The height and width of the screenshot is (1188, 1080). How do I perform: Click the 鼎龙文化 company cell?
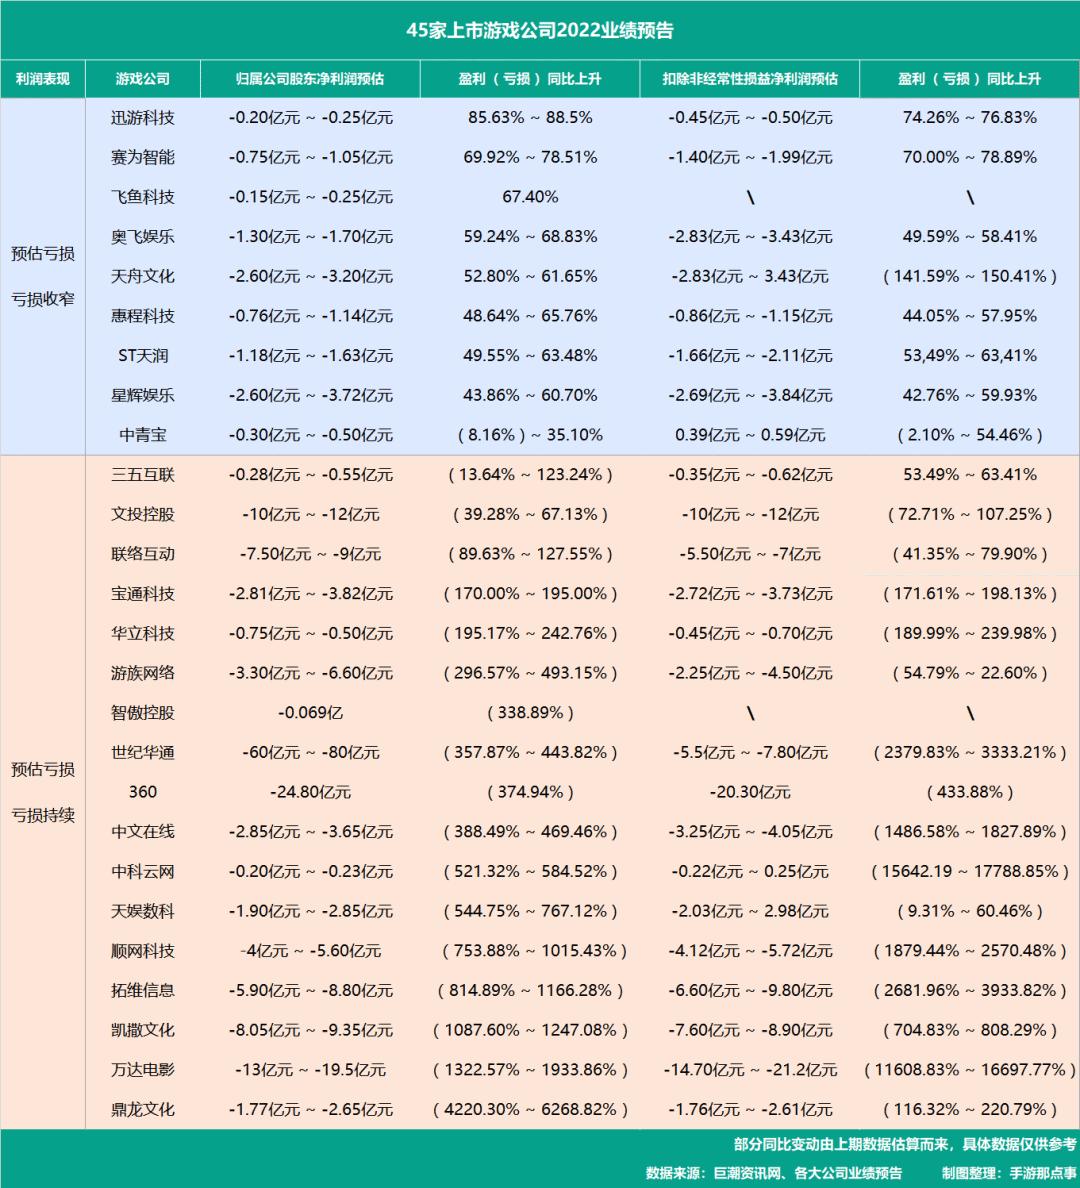pyautogui.click(x=142, y=1109)
